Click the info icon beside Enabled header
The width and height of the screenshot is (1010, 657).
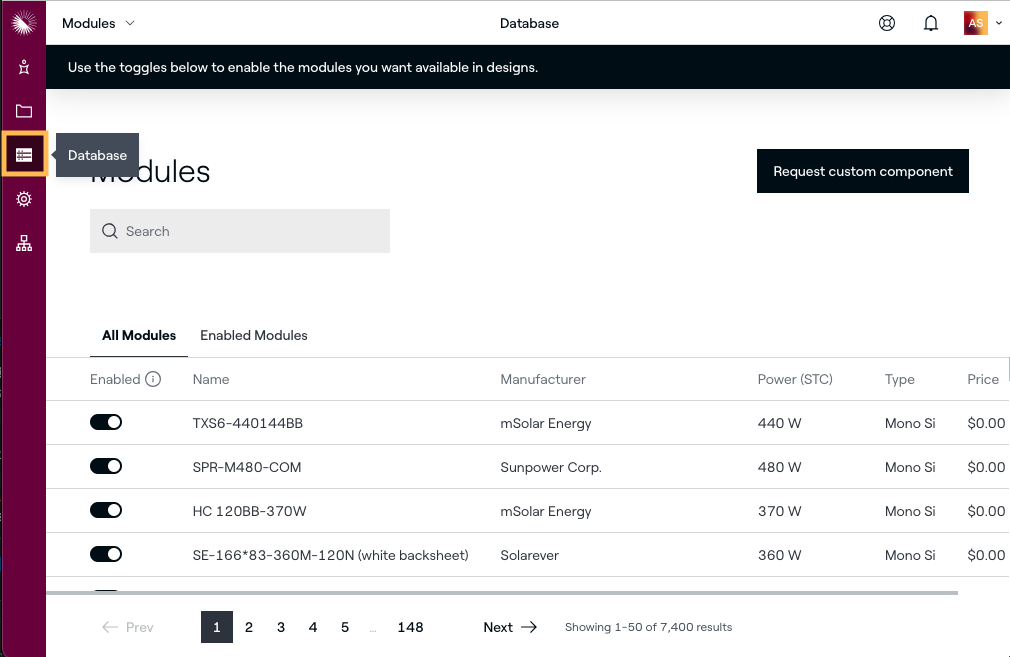pos(153,379)
